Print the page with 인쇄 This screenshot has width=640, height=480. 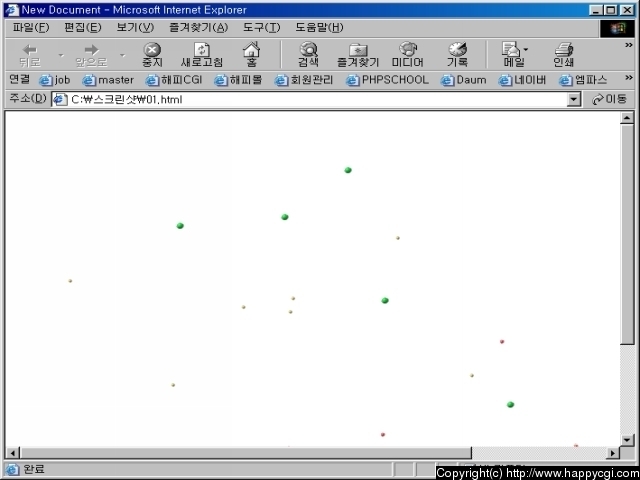[x=564, y=55]
